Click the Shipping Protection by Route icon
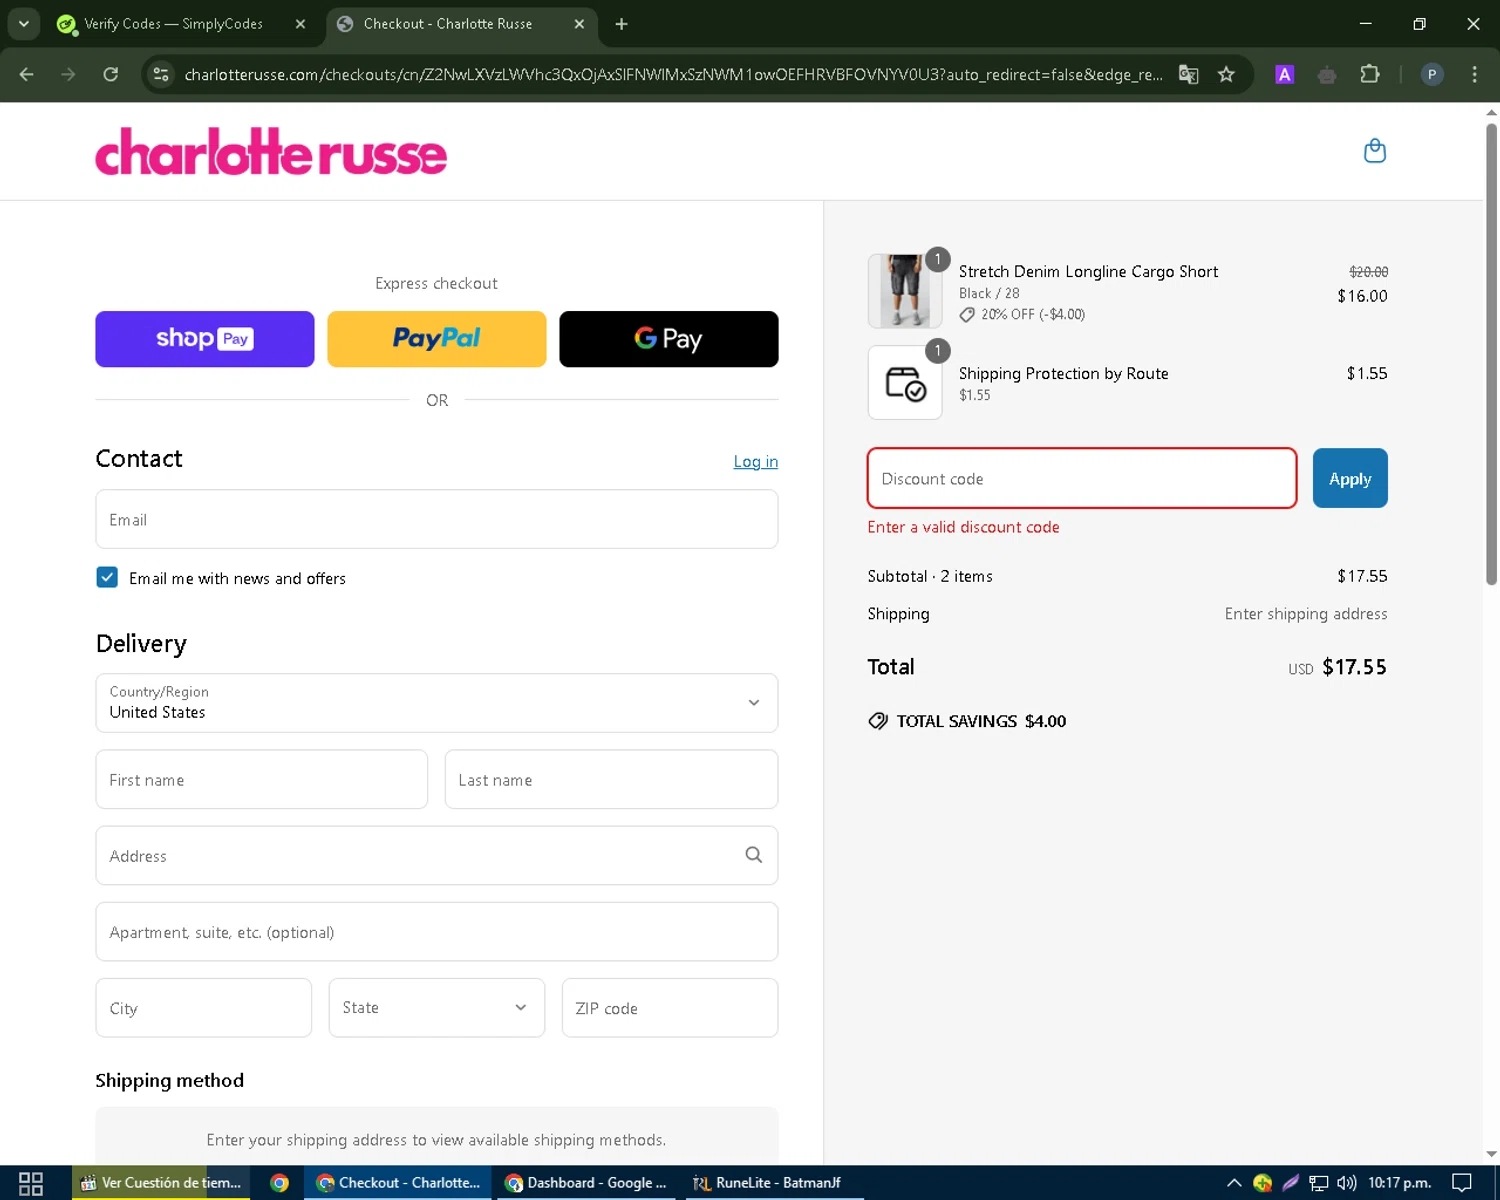The width and height of the screenshot is (1500, 1200). point(905,382)
